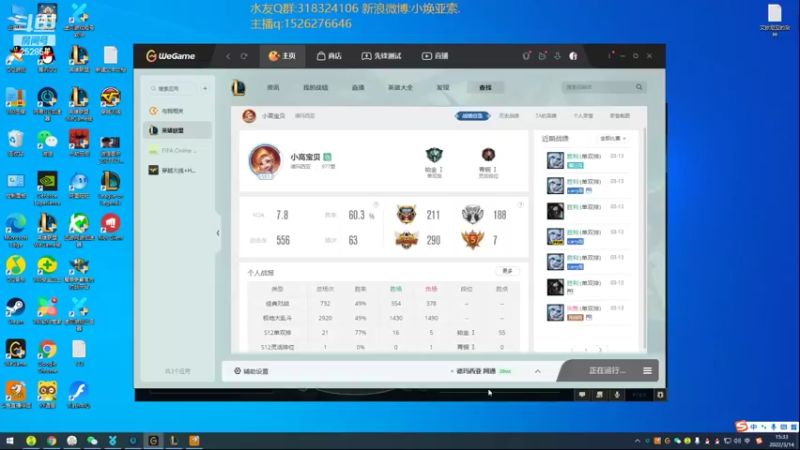Select the 战绩总览 overview pill tab

tap(472, 116)
